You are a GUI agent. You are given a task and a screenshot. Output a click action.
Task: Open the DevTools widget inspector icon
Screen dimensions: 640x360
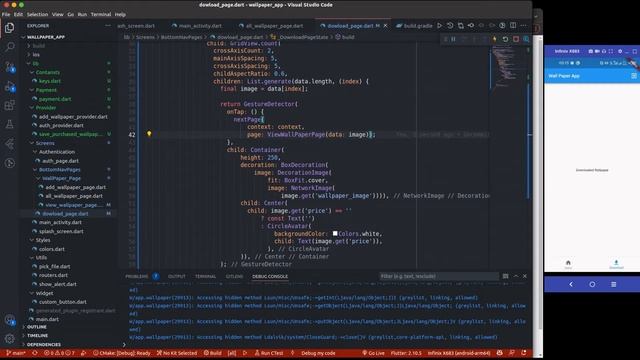tap(526, 39)
